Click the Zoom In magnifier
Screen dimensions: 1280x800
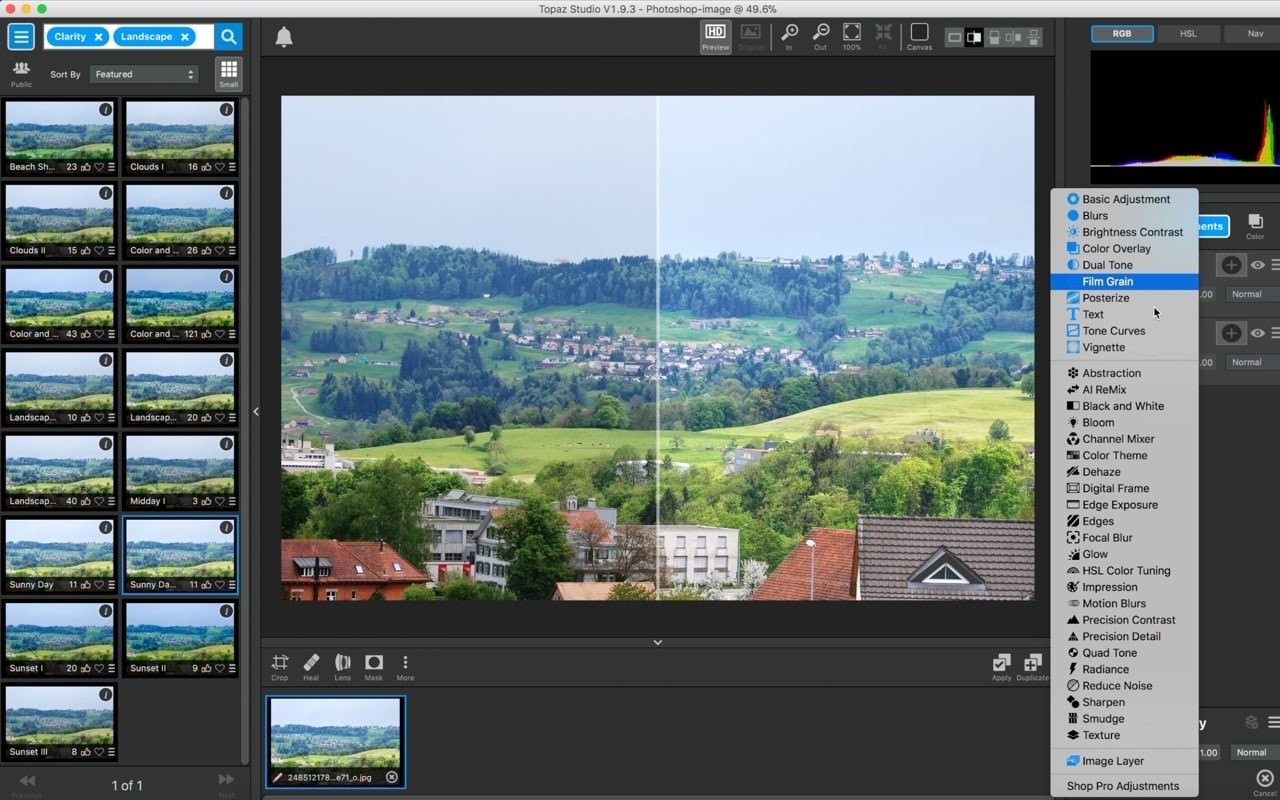(x=789, y=37)
